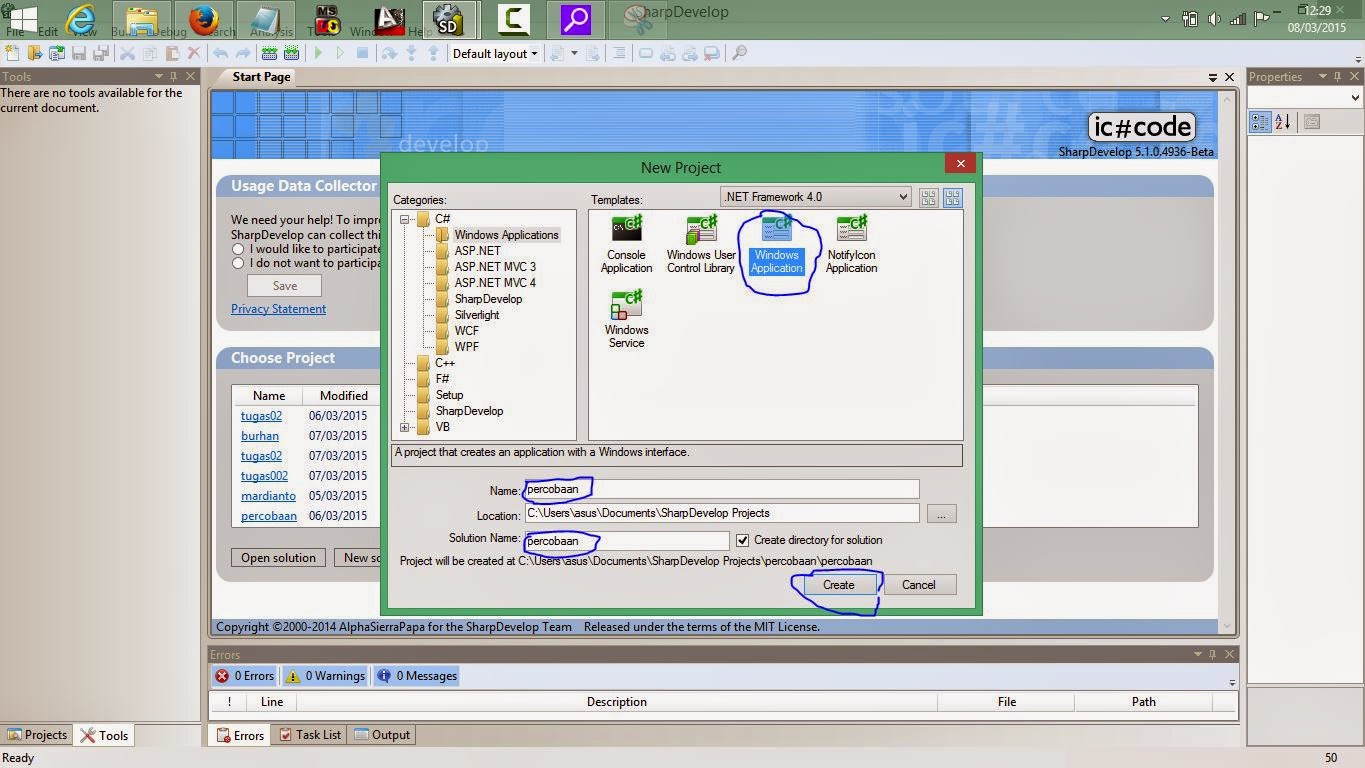Click the Open File toolbar icon
Screen dimensions: 1365x768
(x=36, y=53)
